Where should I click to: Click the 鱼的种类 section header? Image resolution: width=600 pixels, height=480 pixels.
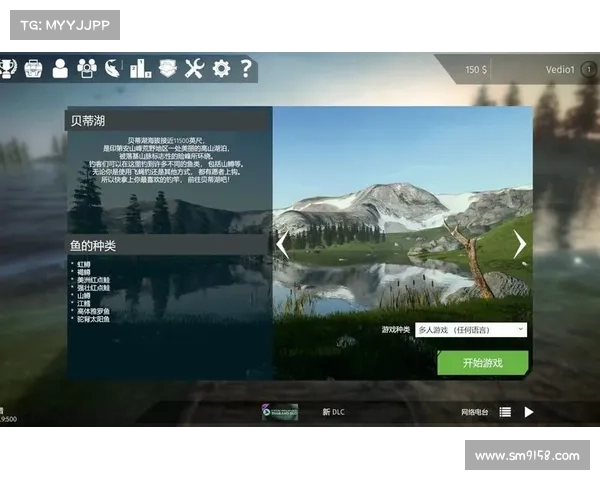[93, 246]
